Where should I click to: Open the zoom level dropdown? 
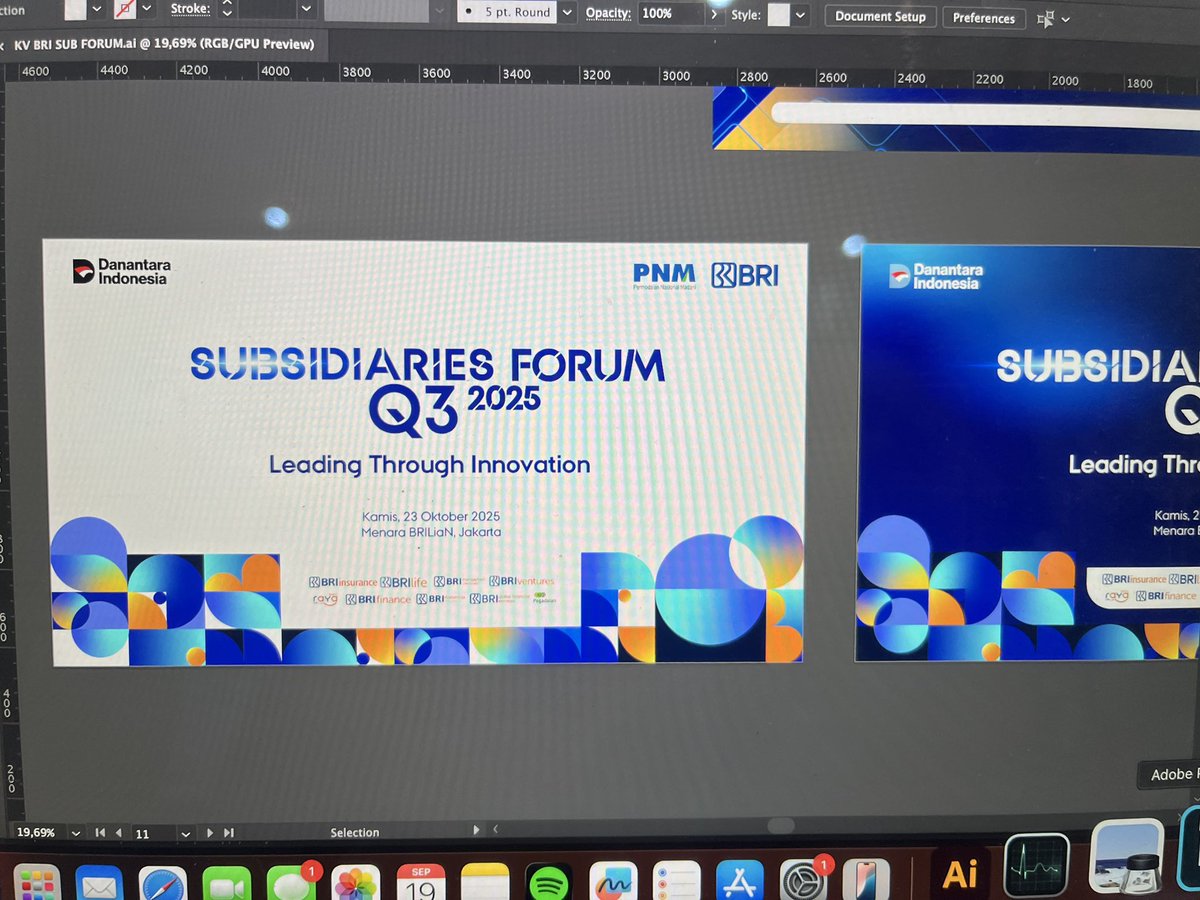[76, 833]
